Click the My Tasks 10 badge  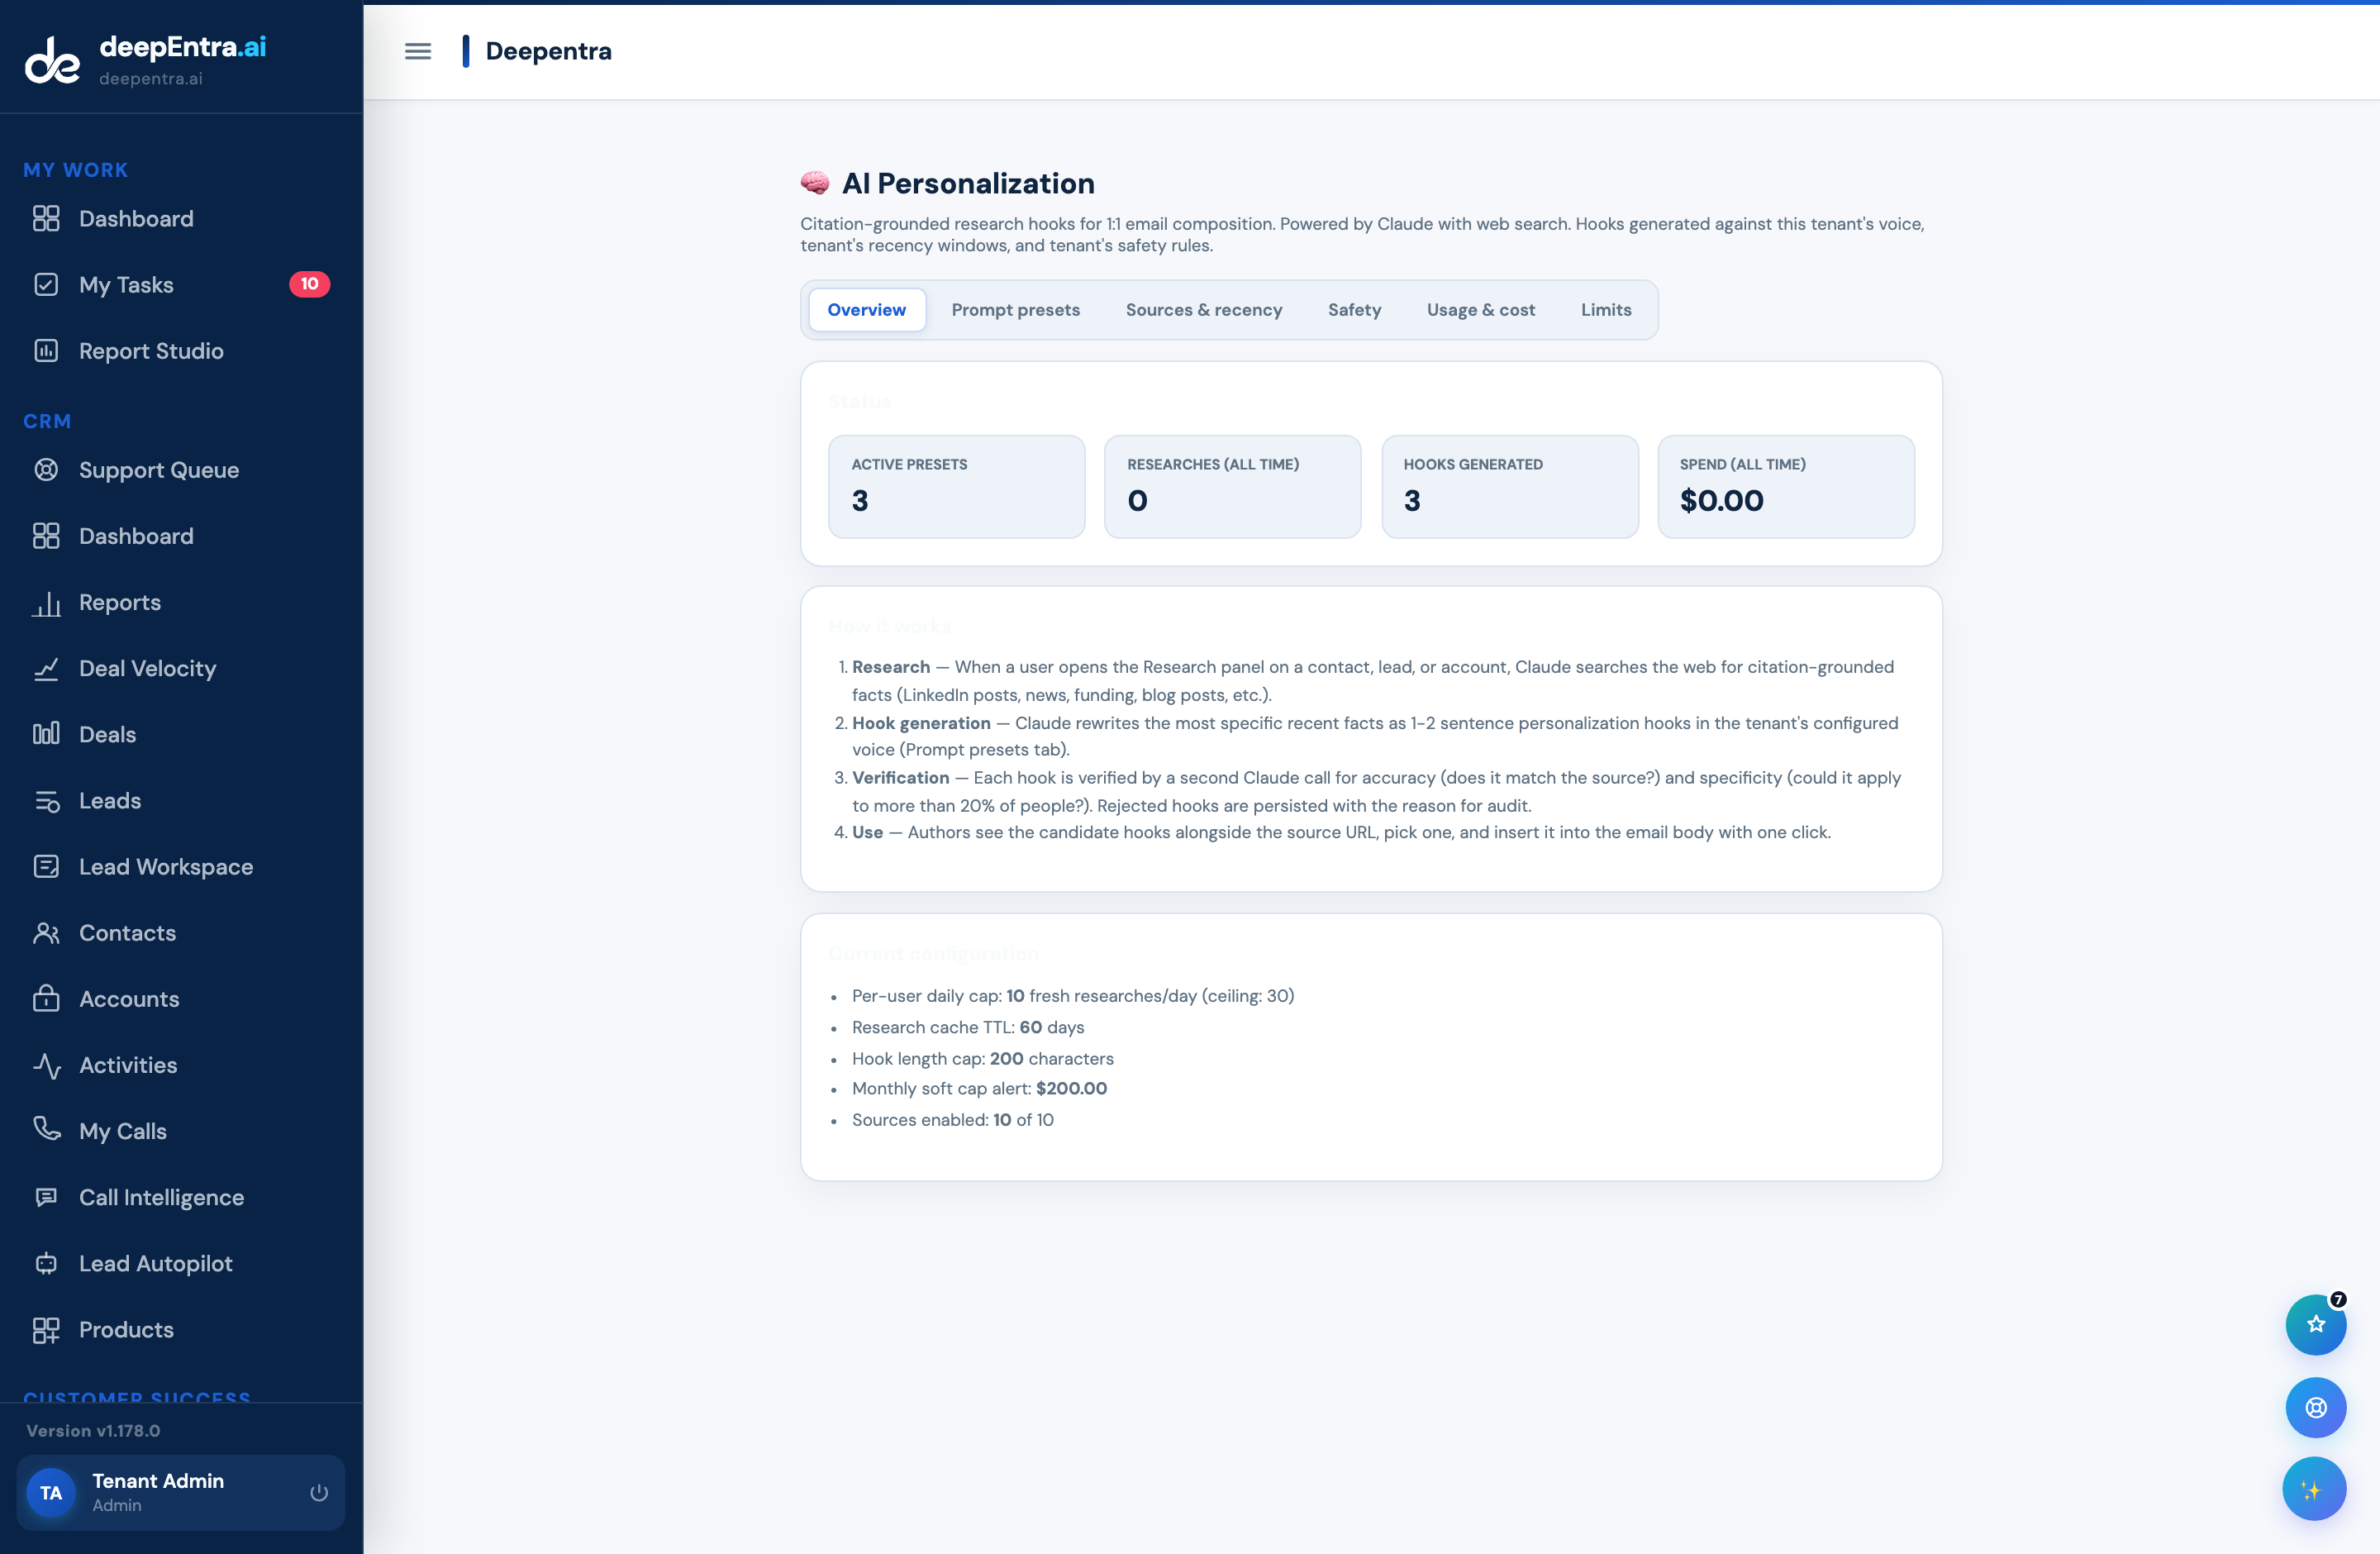pos(309,284)
